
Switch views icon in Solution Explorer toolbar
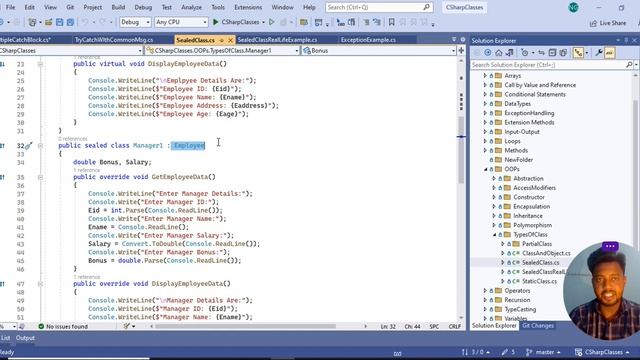click(x=510, y=53)
